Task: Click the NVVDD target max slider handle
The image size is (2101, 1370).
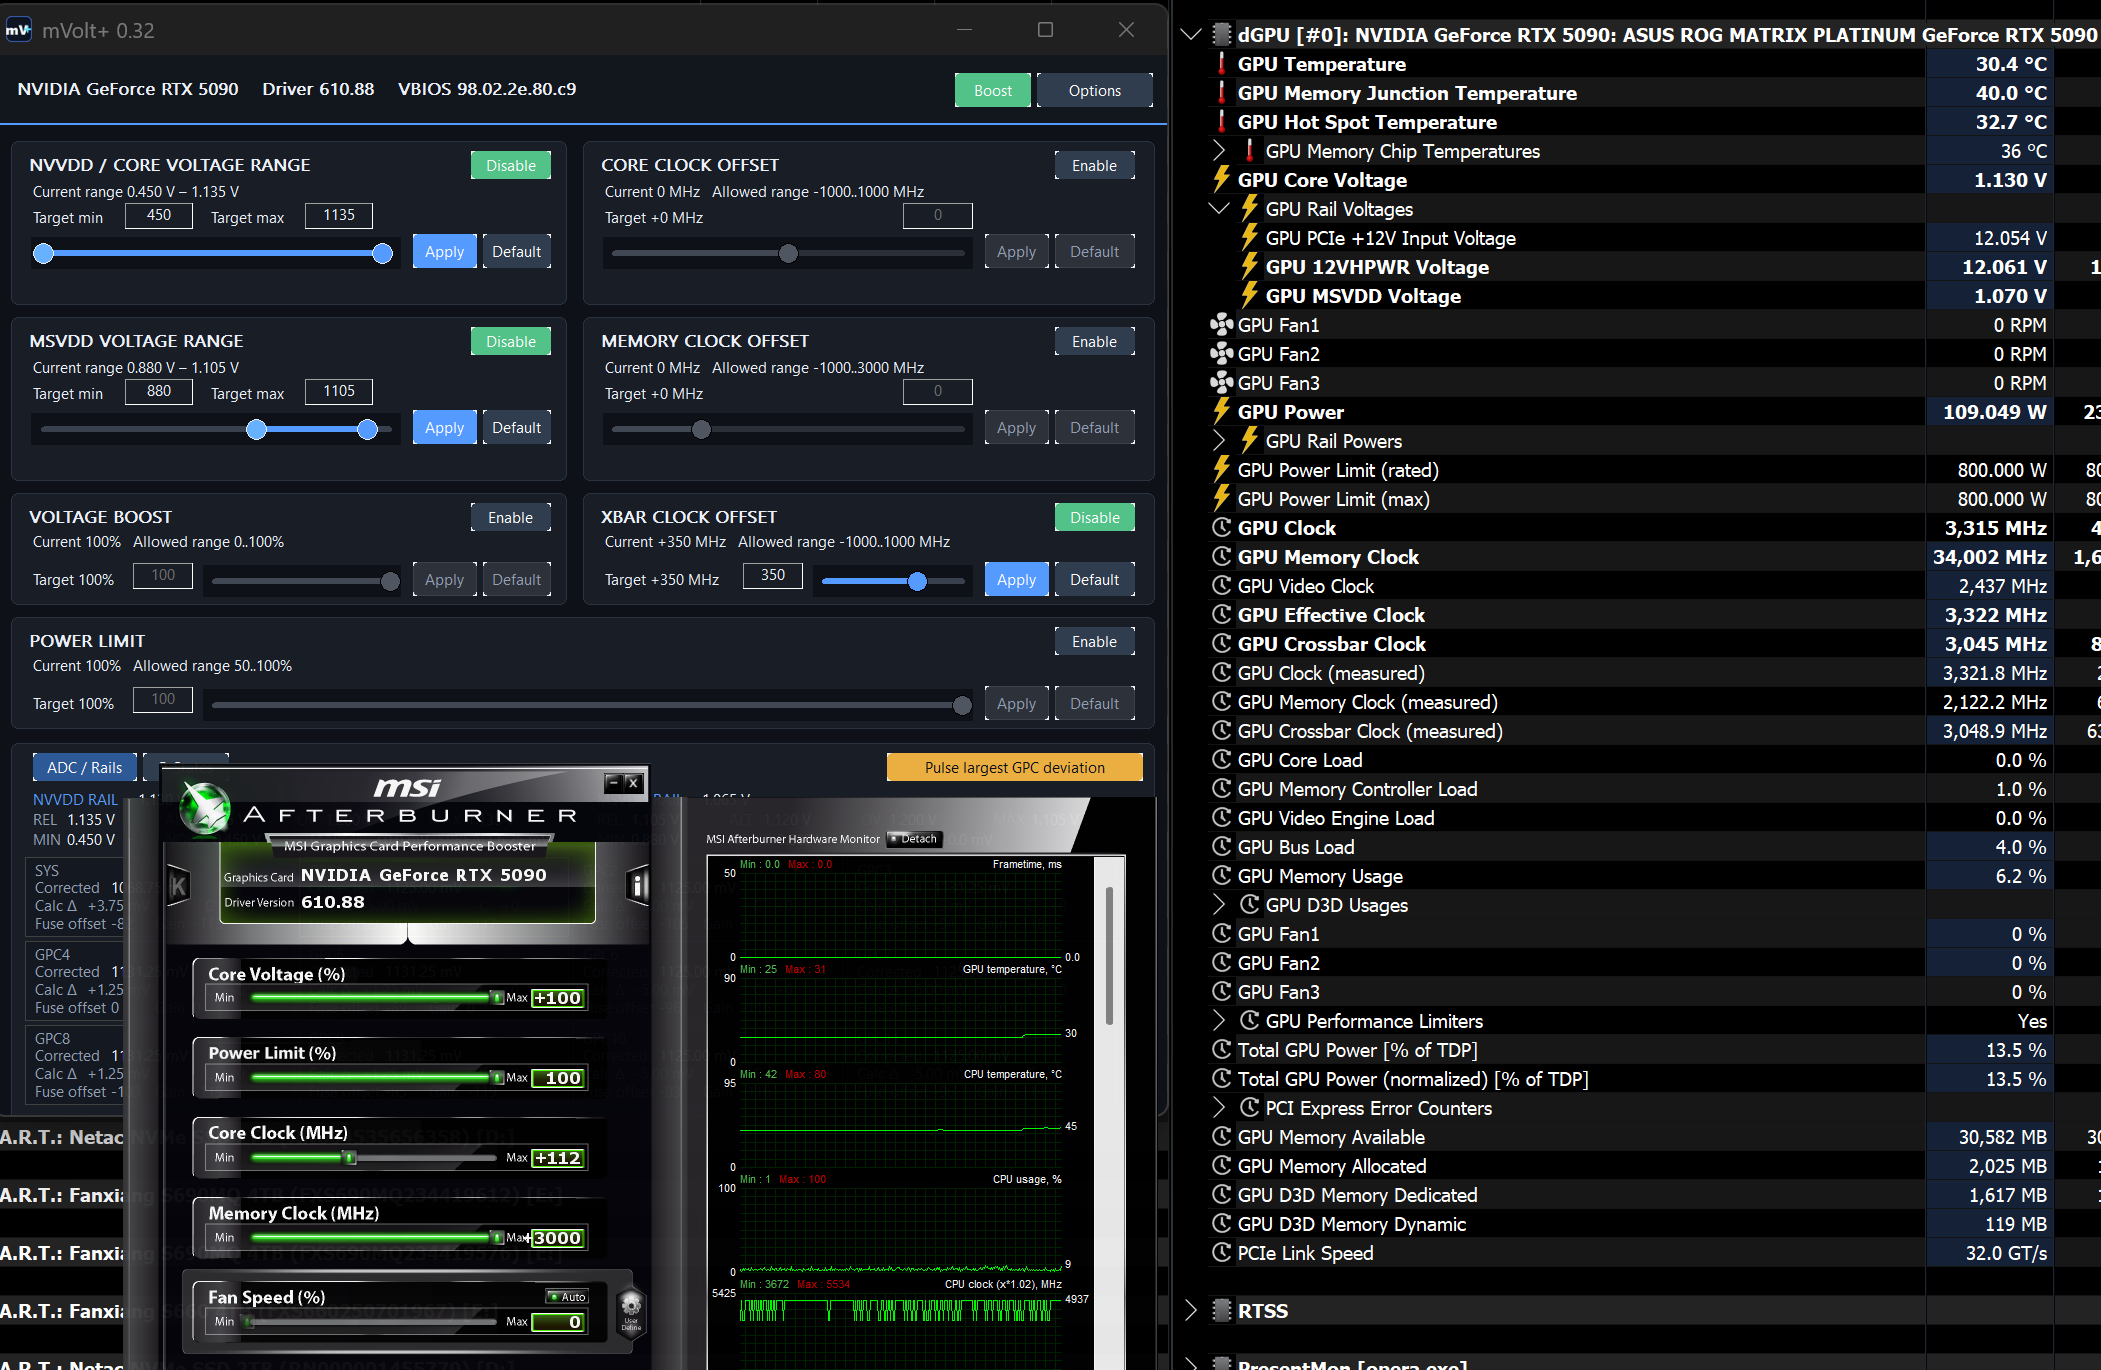Action: click(382, 254)
